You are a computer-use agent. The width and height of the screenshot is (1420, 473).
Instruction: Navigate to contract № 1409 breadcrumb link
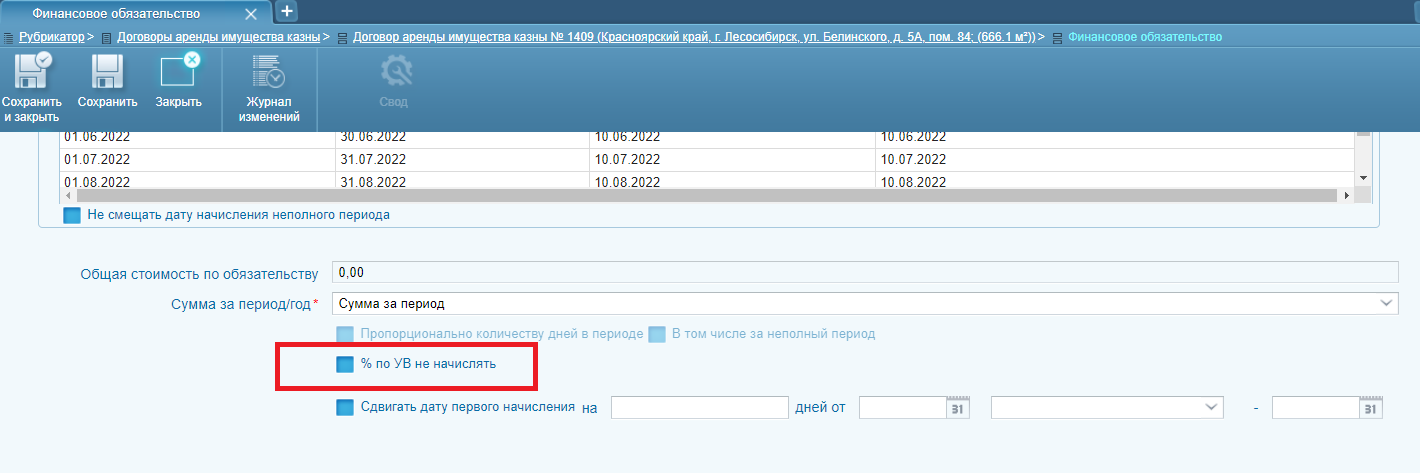click(692, 37)
